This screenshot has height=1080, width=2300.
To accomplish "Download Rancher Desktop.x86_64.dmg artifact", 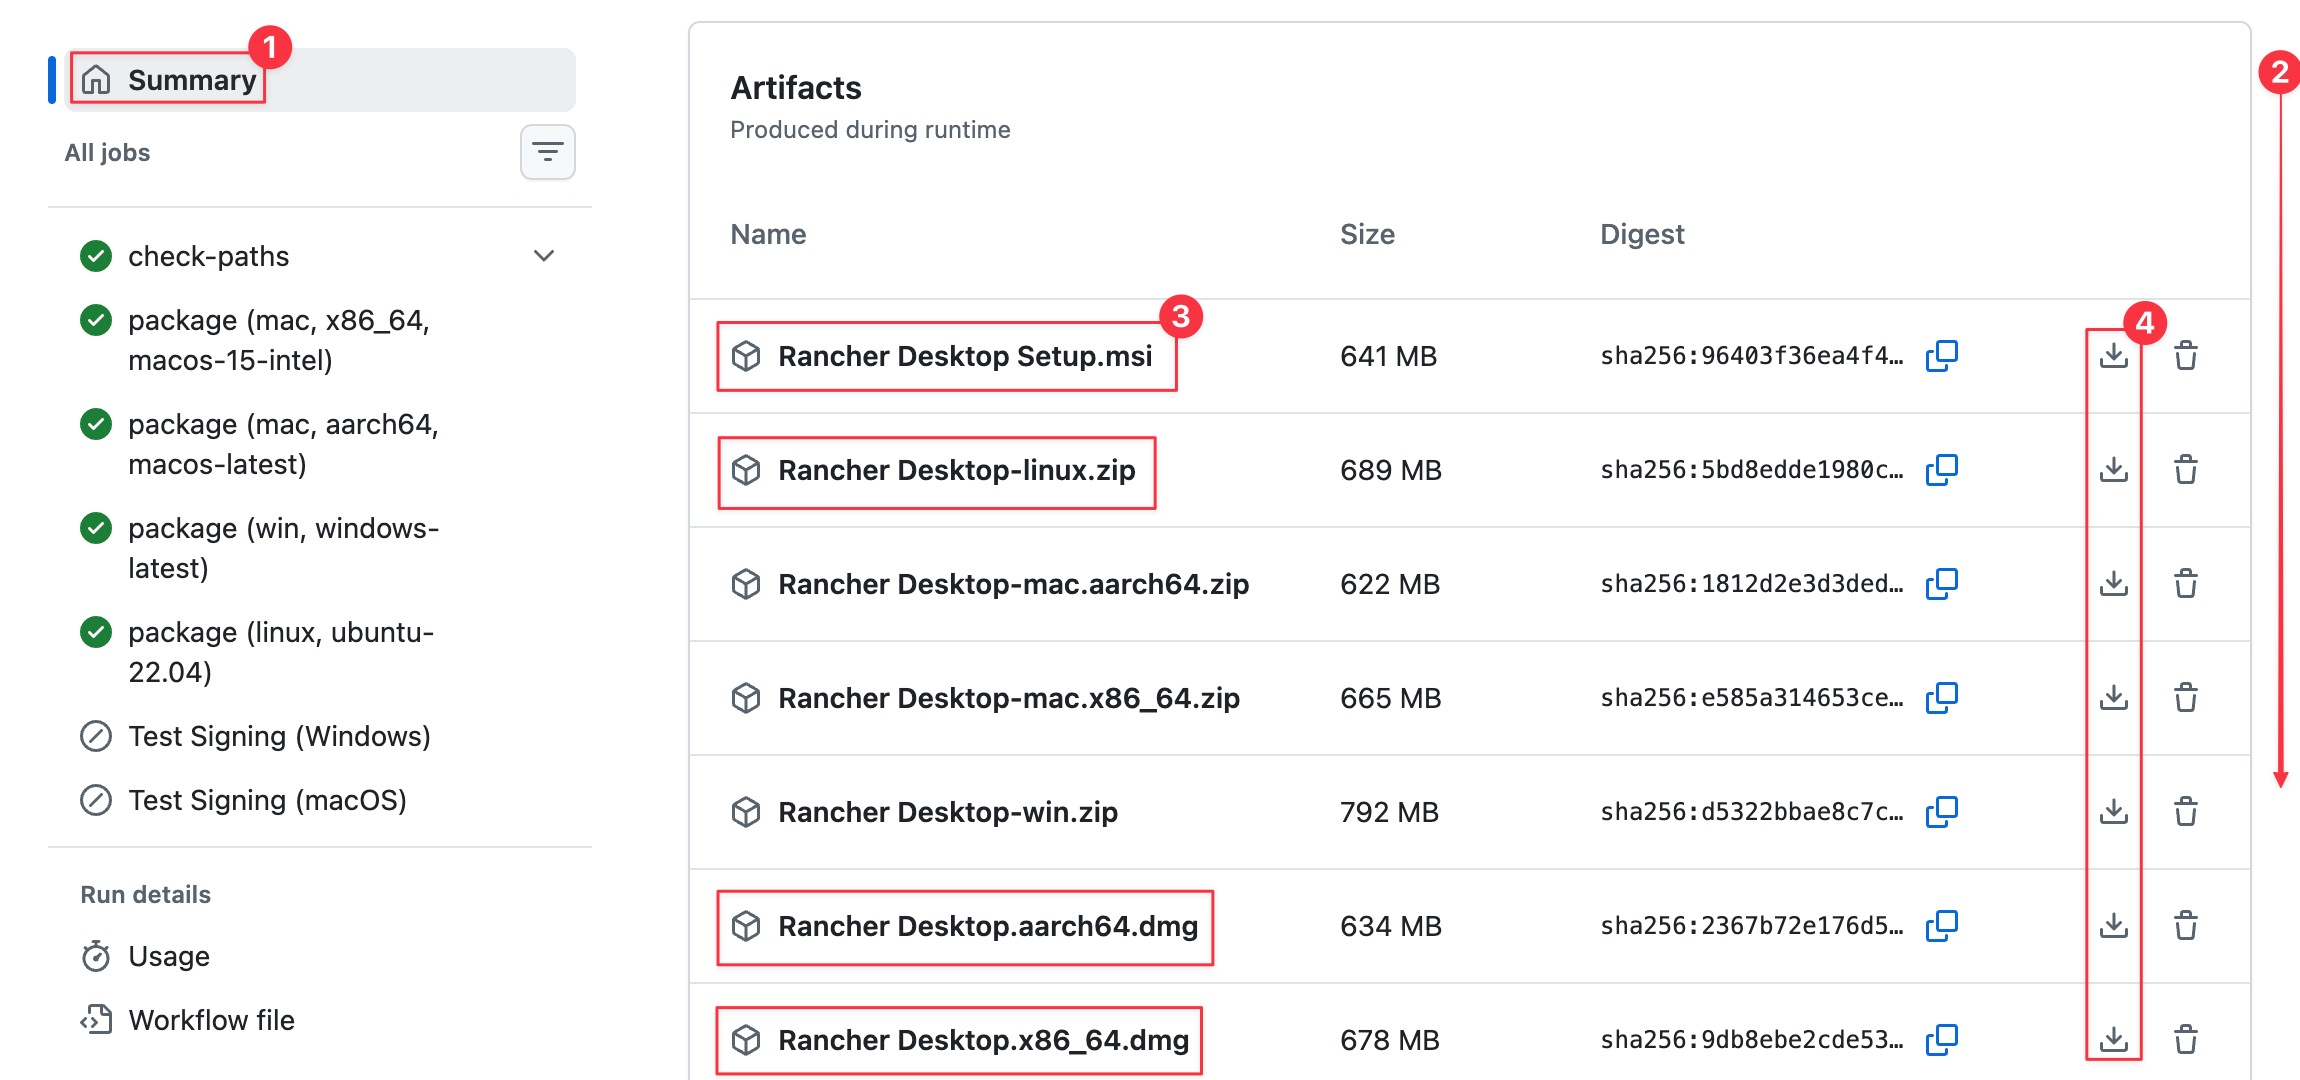I will [2113, 1040].
